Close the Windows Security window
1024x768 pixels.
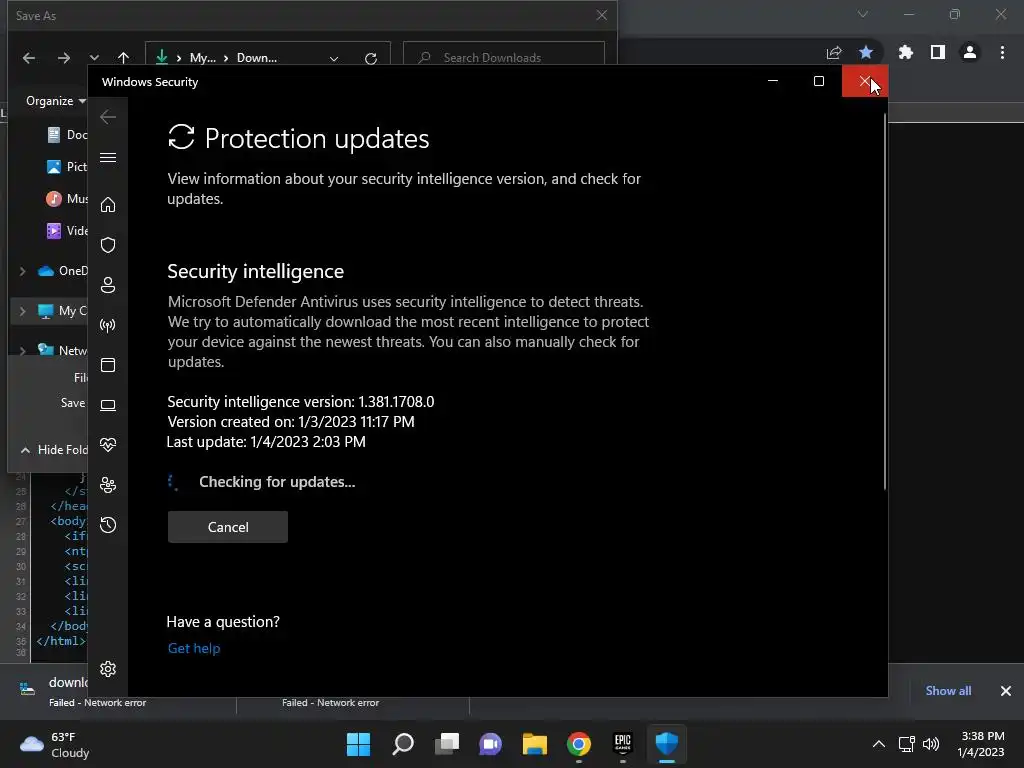[x=865, y=81]
